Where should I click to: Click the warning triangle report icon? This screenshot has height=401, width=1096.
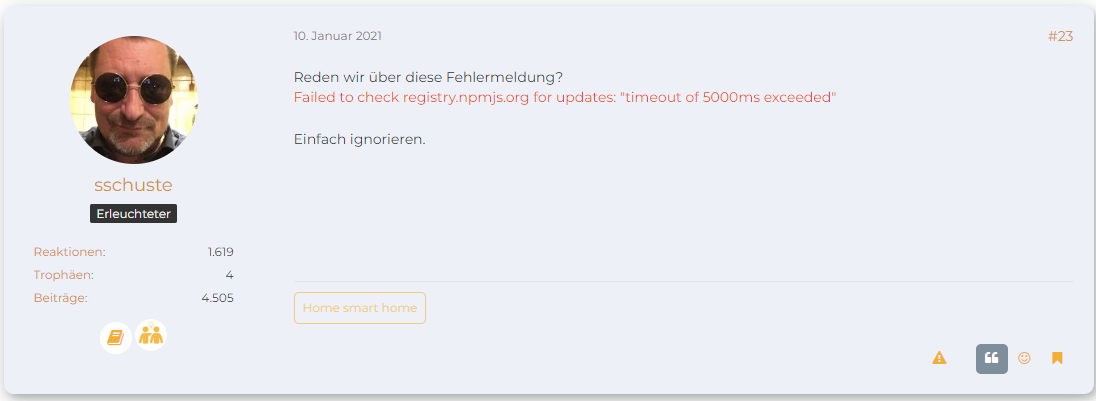[939, 358]
